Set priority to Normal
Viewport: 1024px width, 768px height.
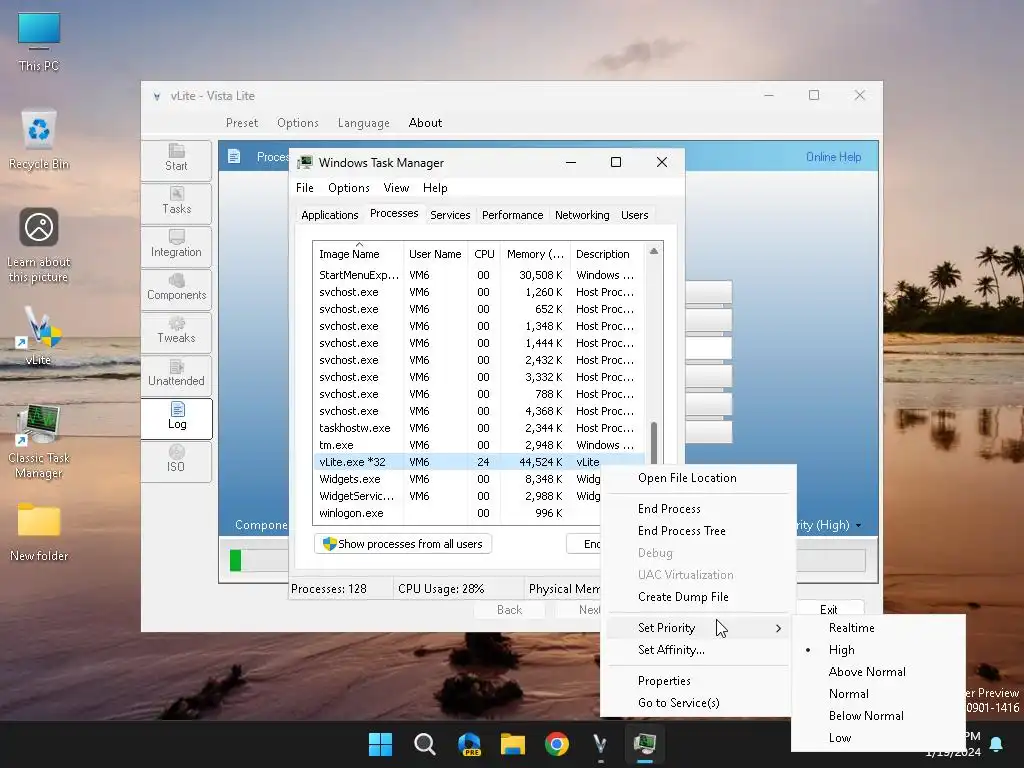pyautogui.click(x=848, y=694)
